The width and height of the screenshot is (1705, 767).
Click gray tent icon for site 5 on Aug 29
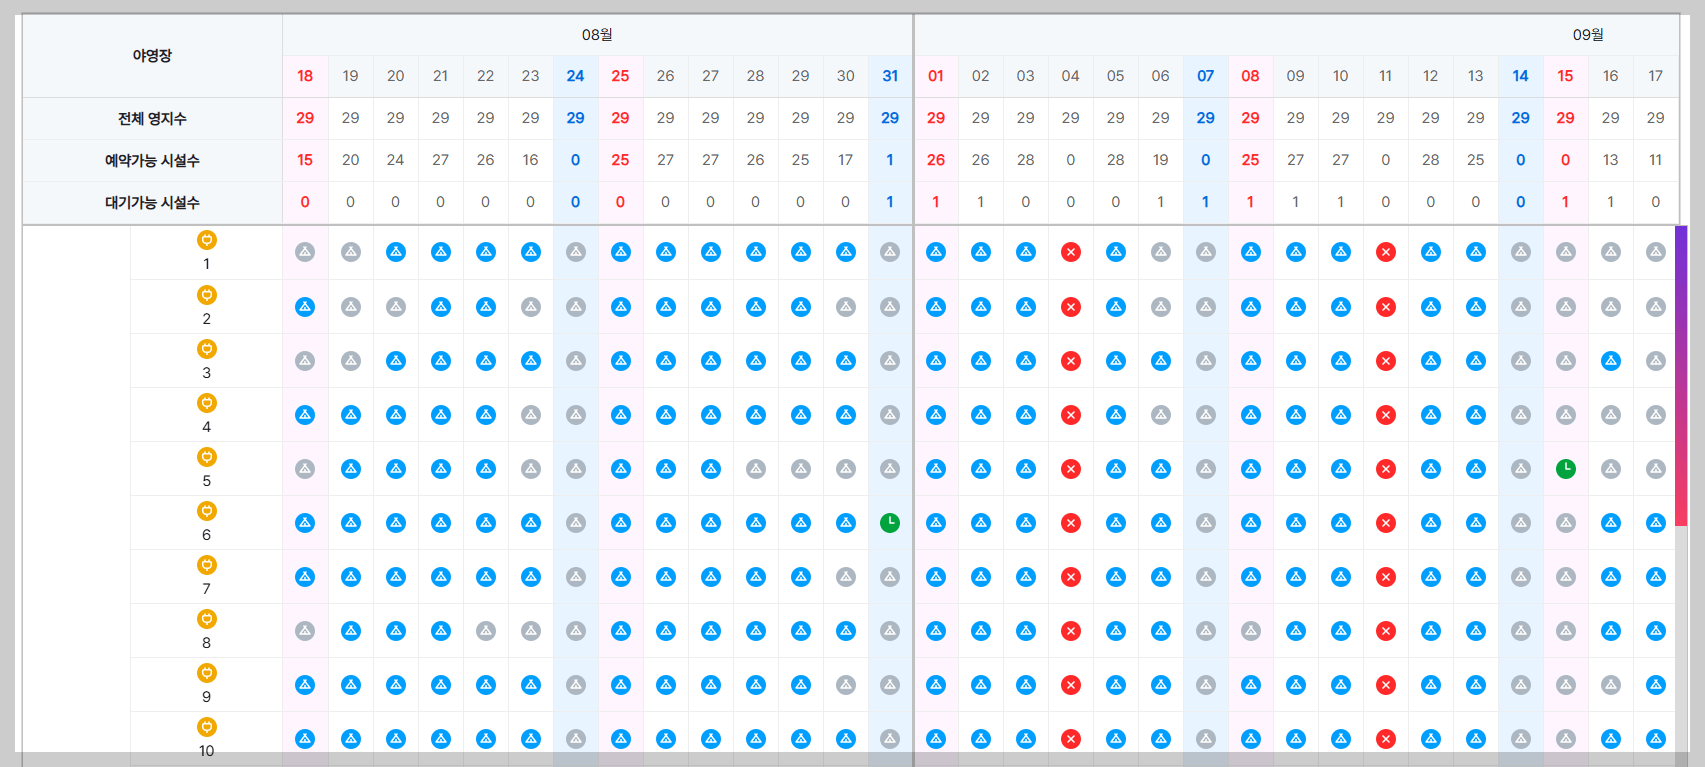pyautogui.click(x=801, y=469)
